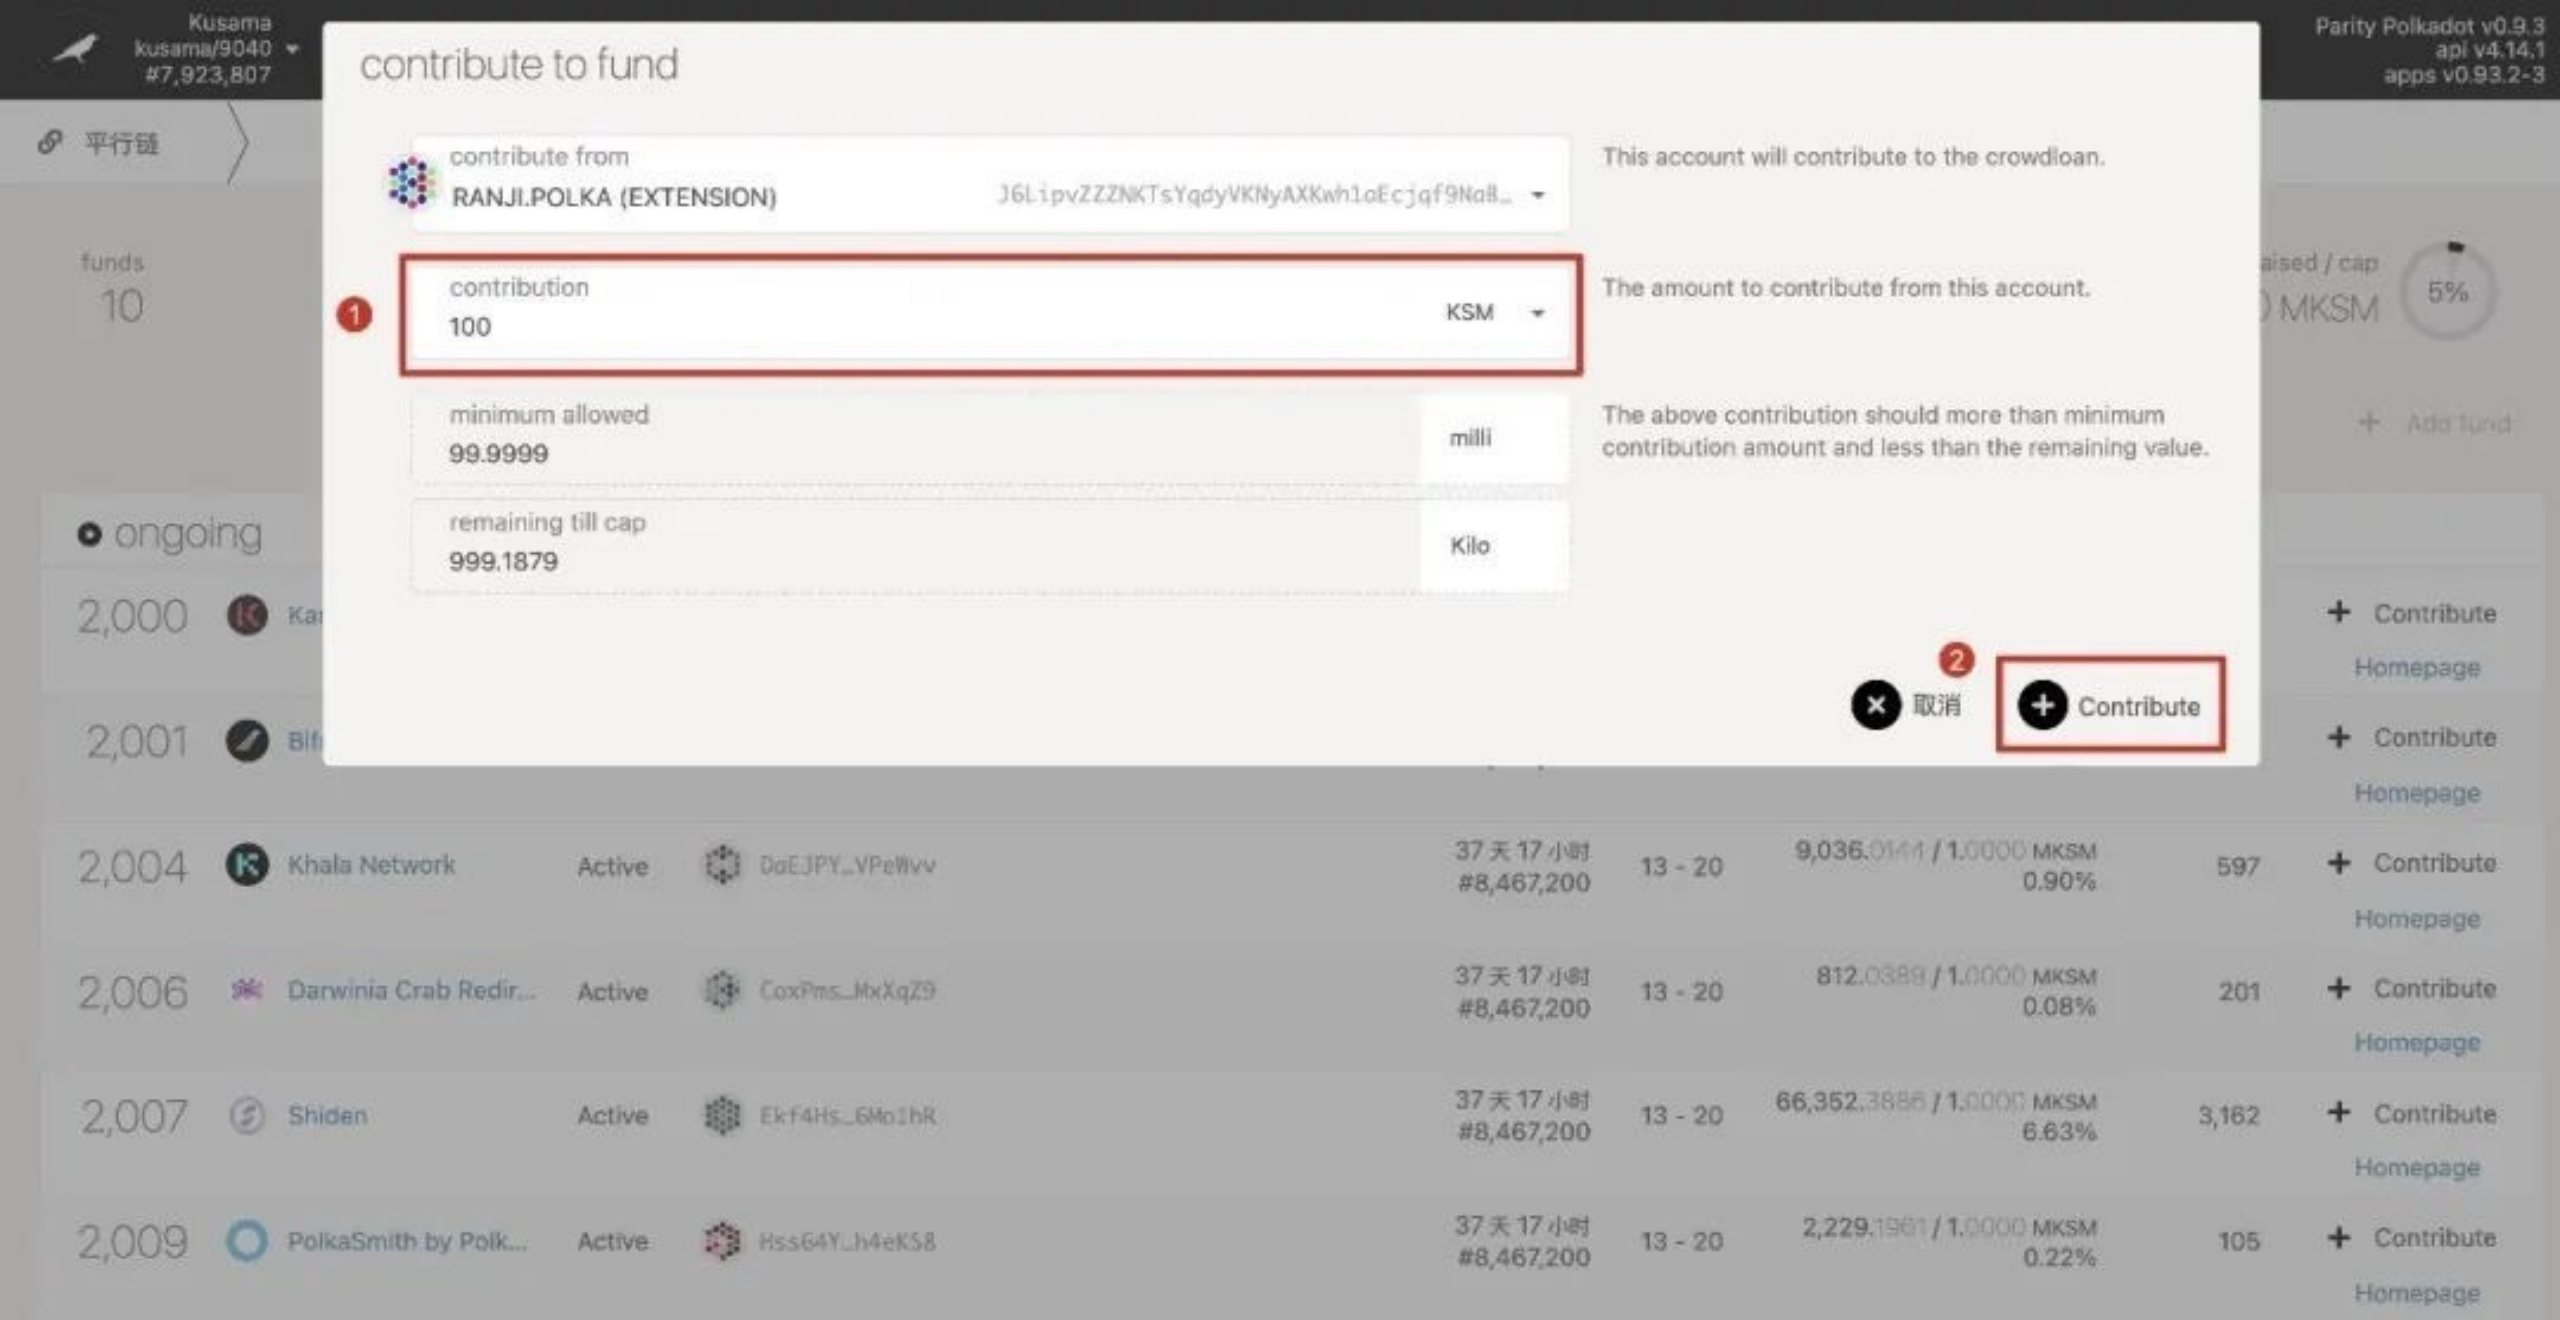Click the Darwinia Crab logo icon
2560x1320 pixels.
click(246, 989)
